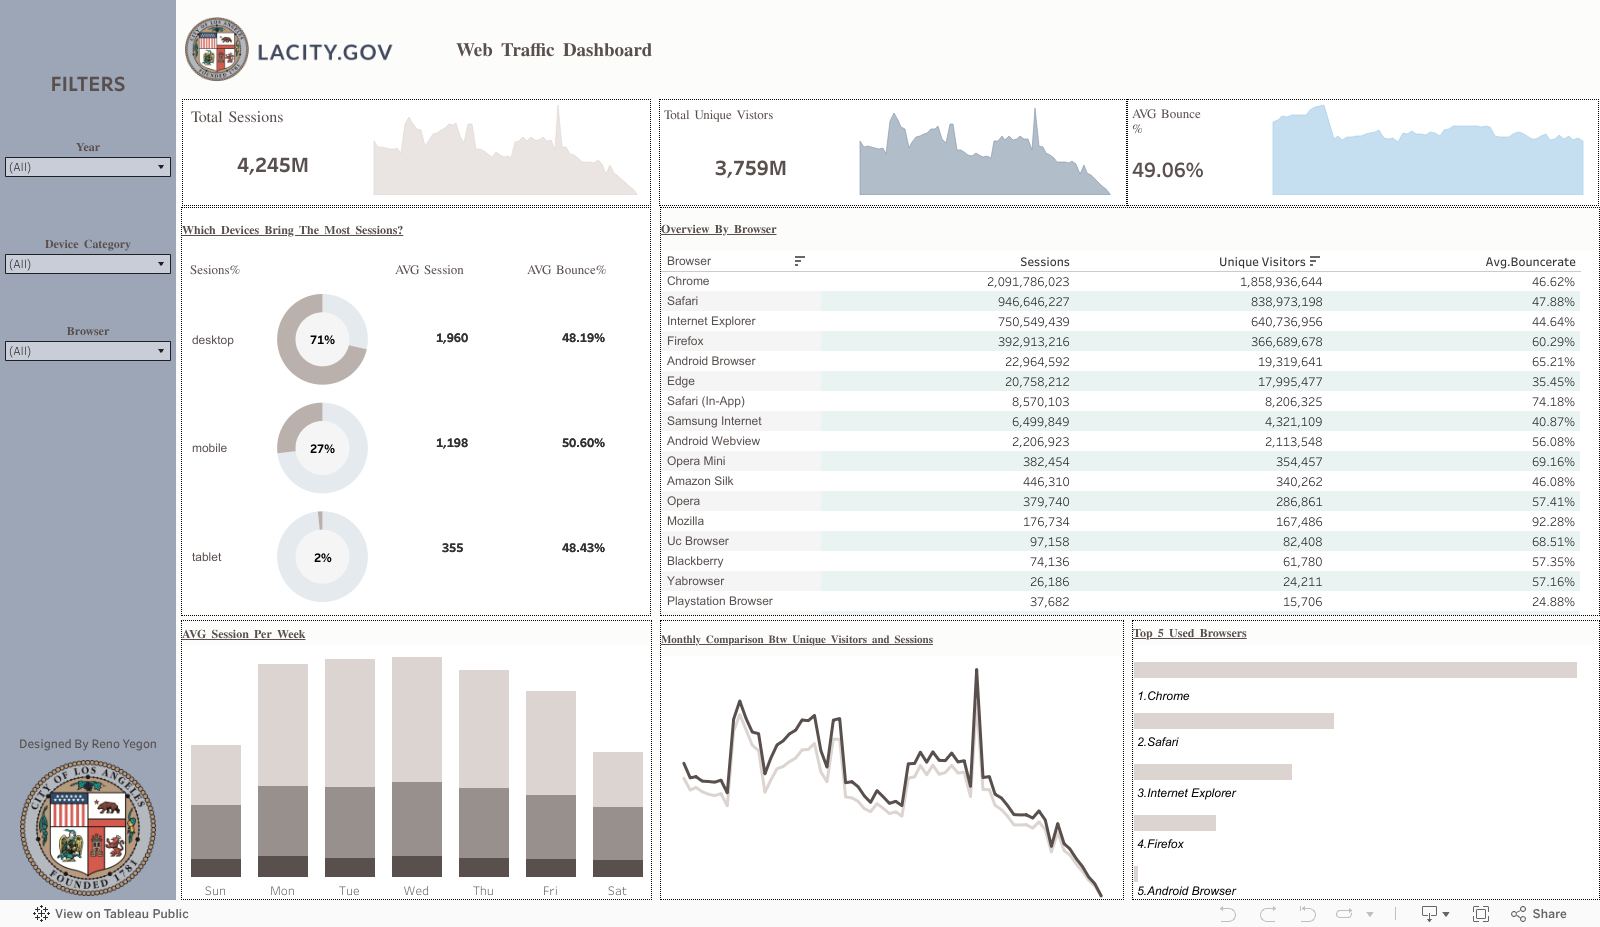
Task: Click the LACITY.GOV seal logo in header
Action: [217, 50]
